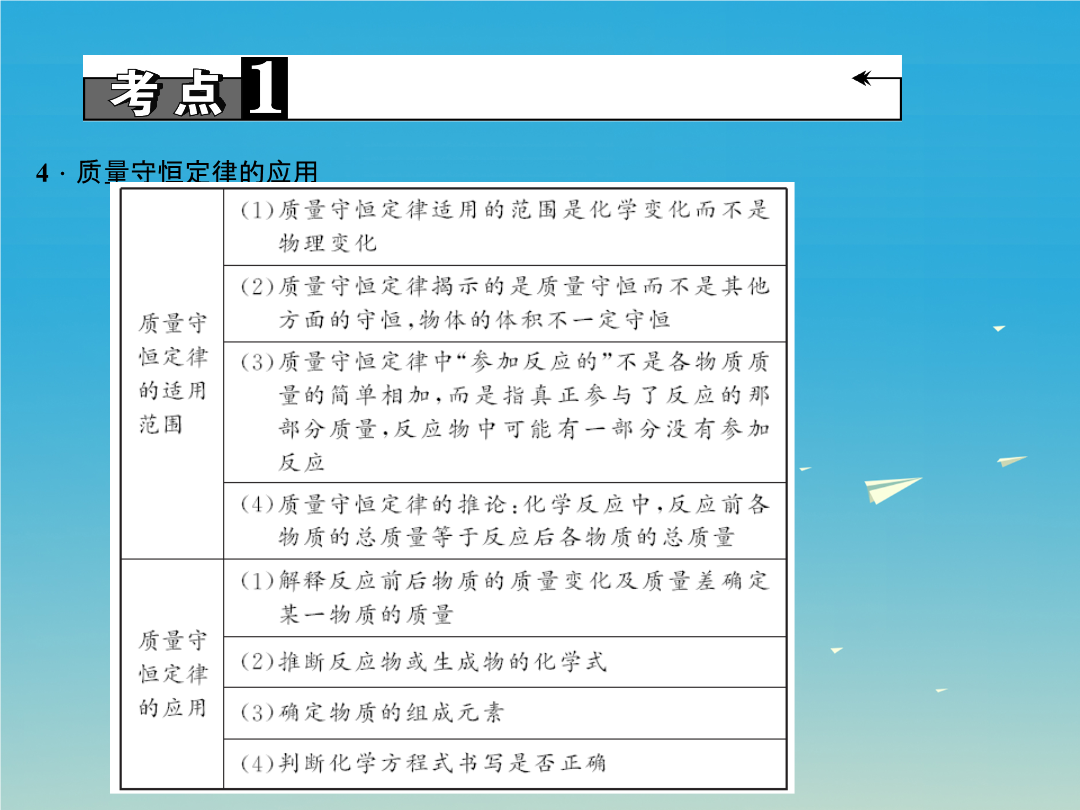Click item (2) 质量守恒定律揭示的是质量守恒

click(x=505, y=304)
